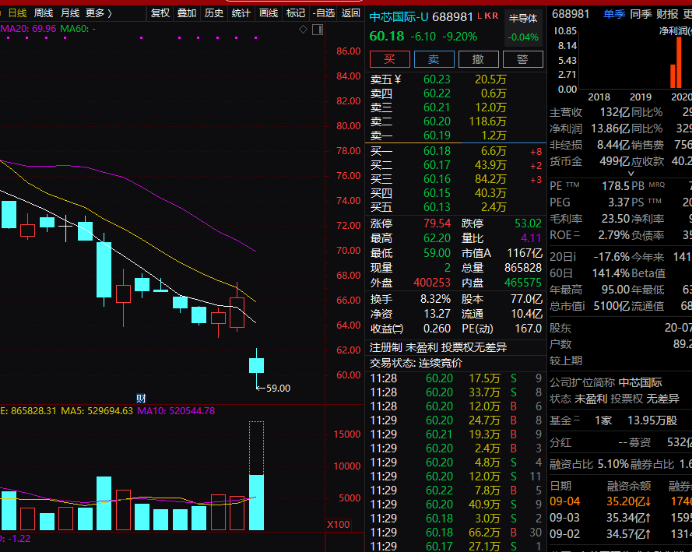Click the 卖二 price 60.20
The height and width of the screenshot is (552, 693).
click(x=437, y=121)
